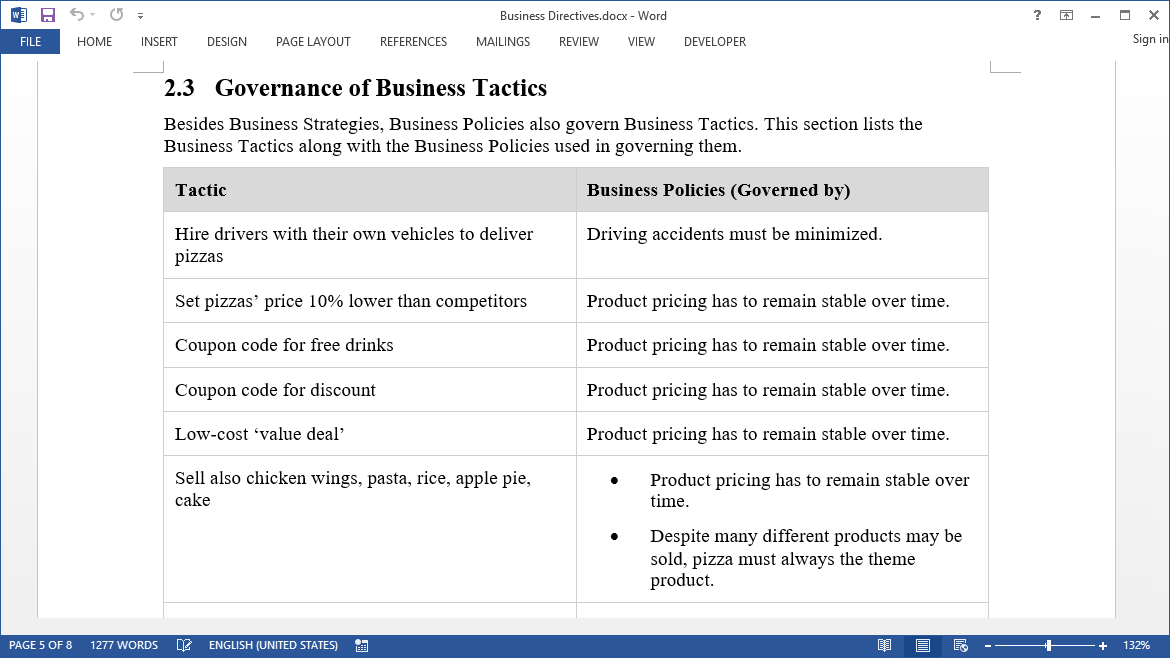Viewport: 1170px width, 658px height.
Task: Select the REFERENCES ribbon tab
Action: (413, 42)
